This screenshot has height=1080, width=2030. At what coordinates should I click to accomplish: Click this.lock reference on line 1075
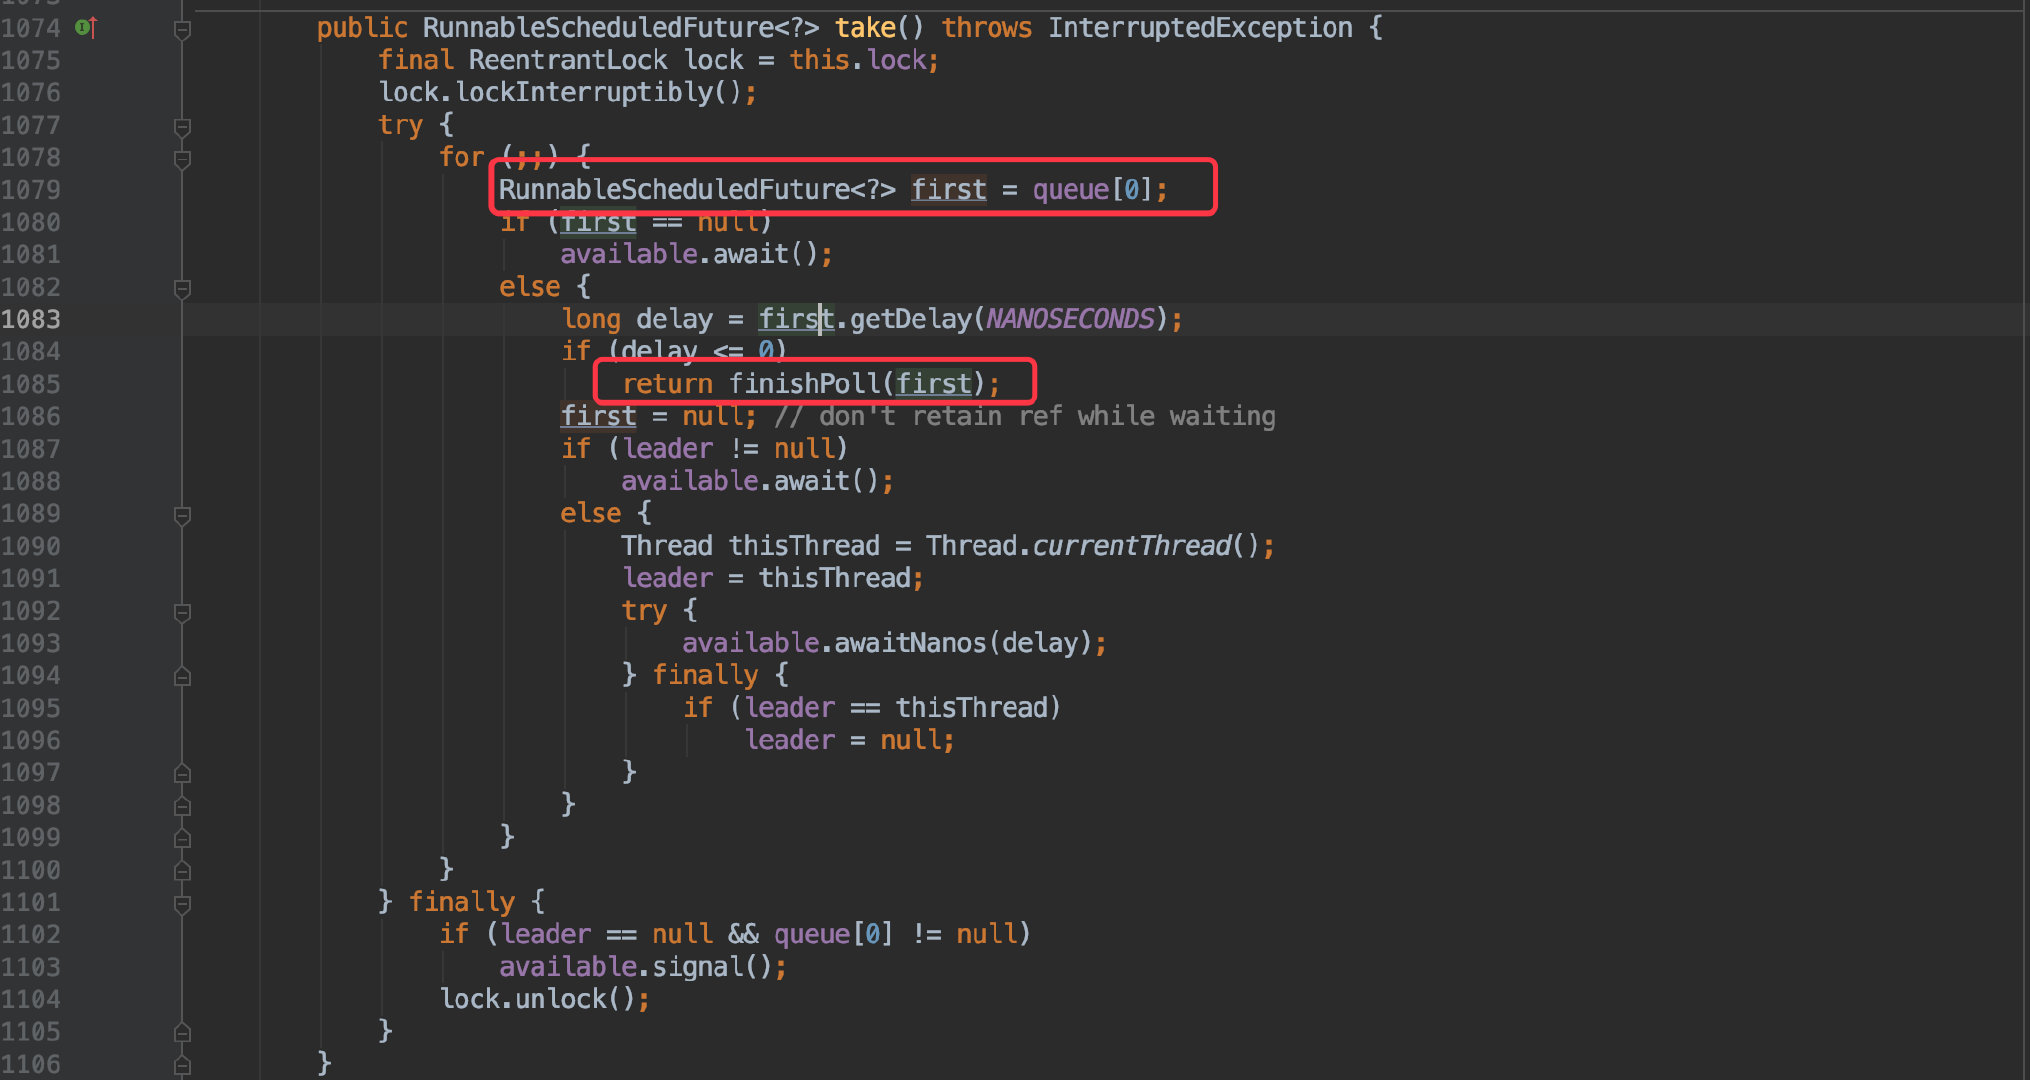coord(858,60)
